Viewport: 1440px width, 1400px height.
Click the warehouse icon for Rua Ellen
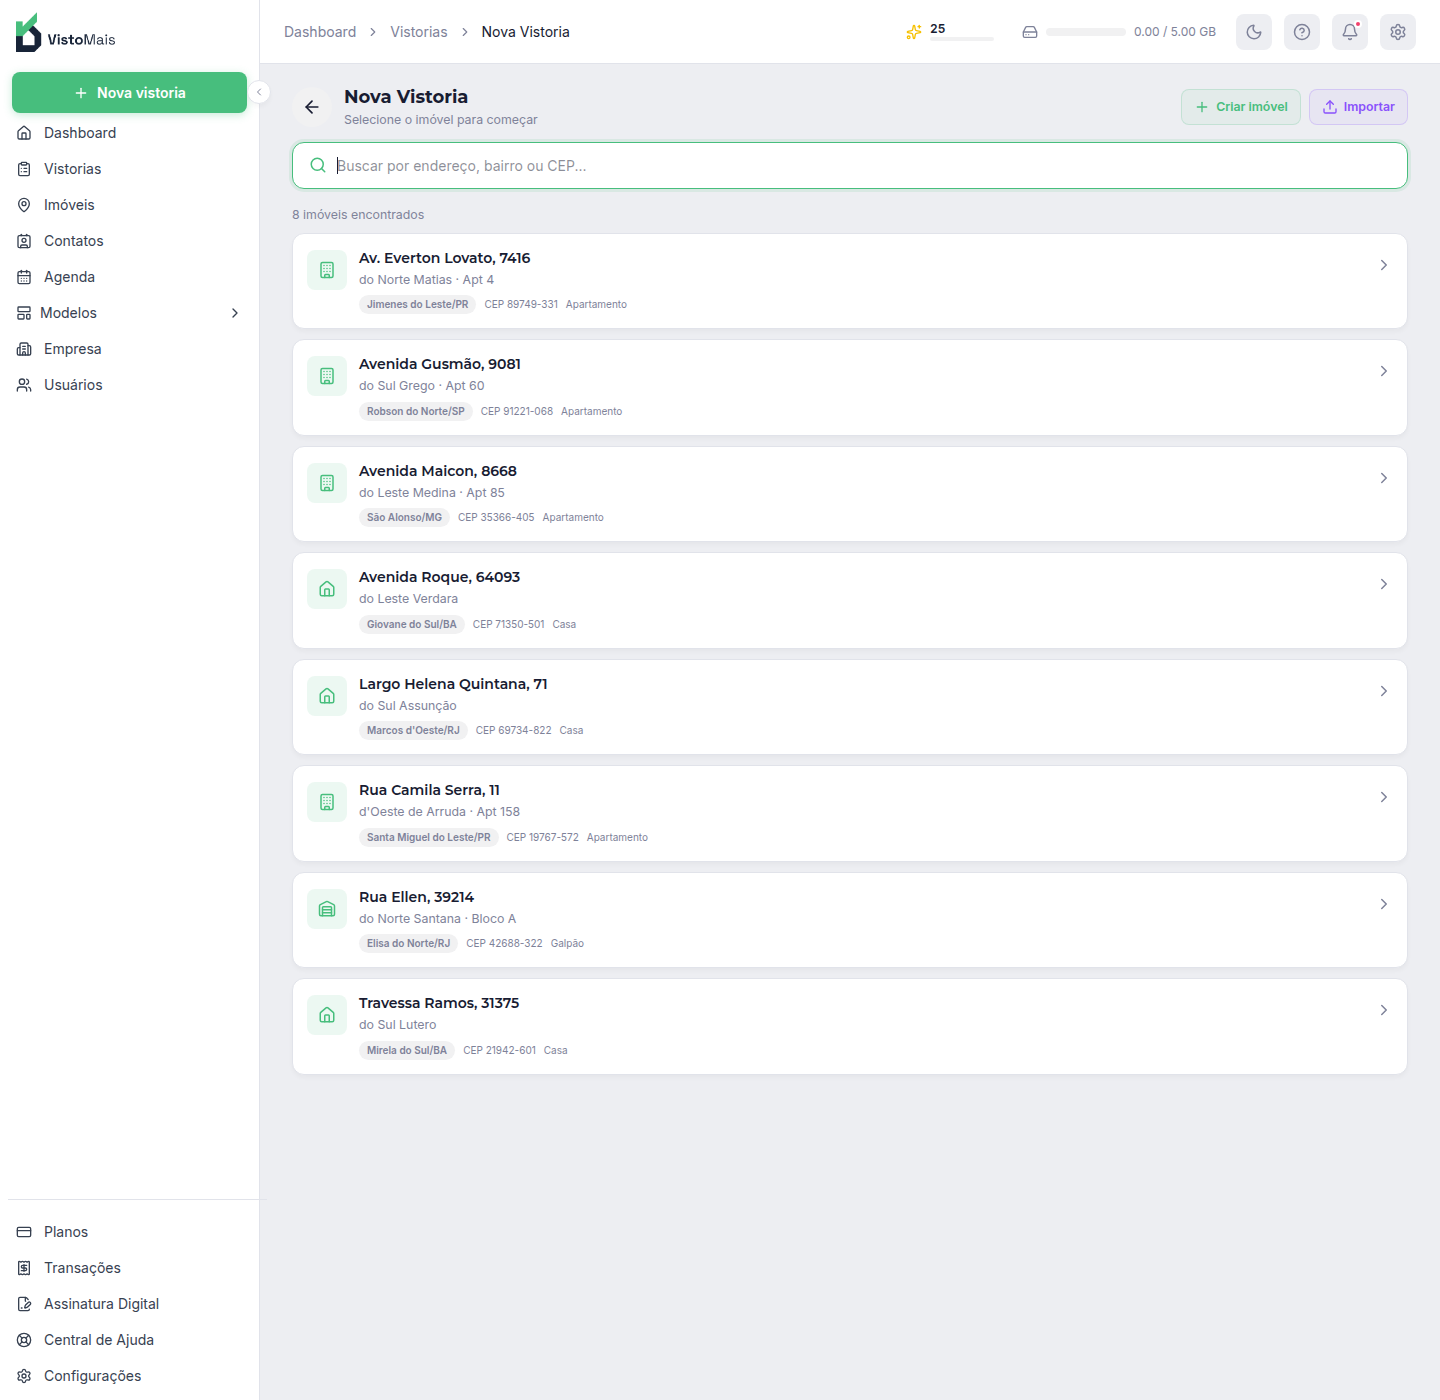click(x=327, y=909)
